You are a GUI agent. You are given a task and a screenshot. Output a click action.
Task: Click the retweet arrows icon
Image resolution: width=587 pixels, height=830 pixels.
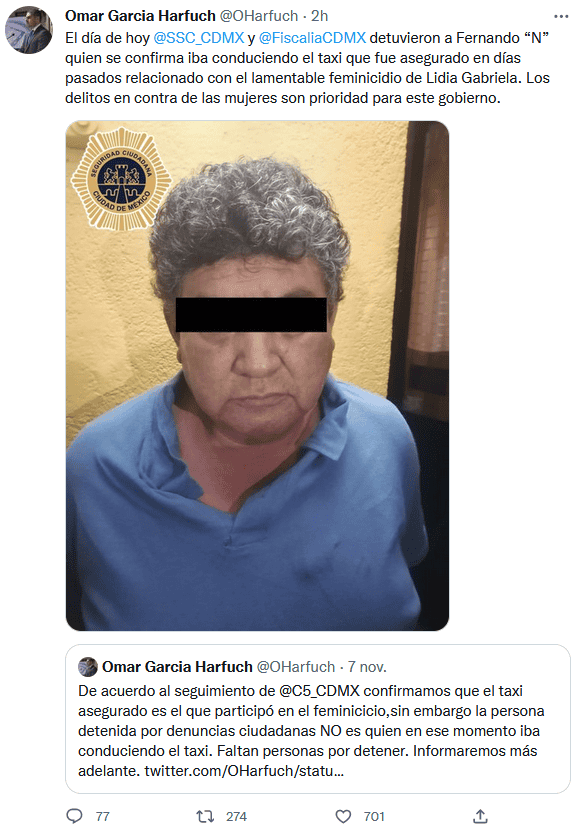click(x=205, y=816)
